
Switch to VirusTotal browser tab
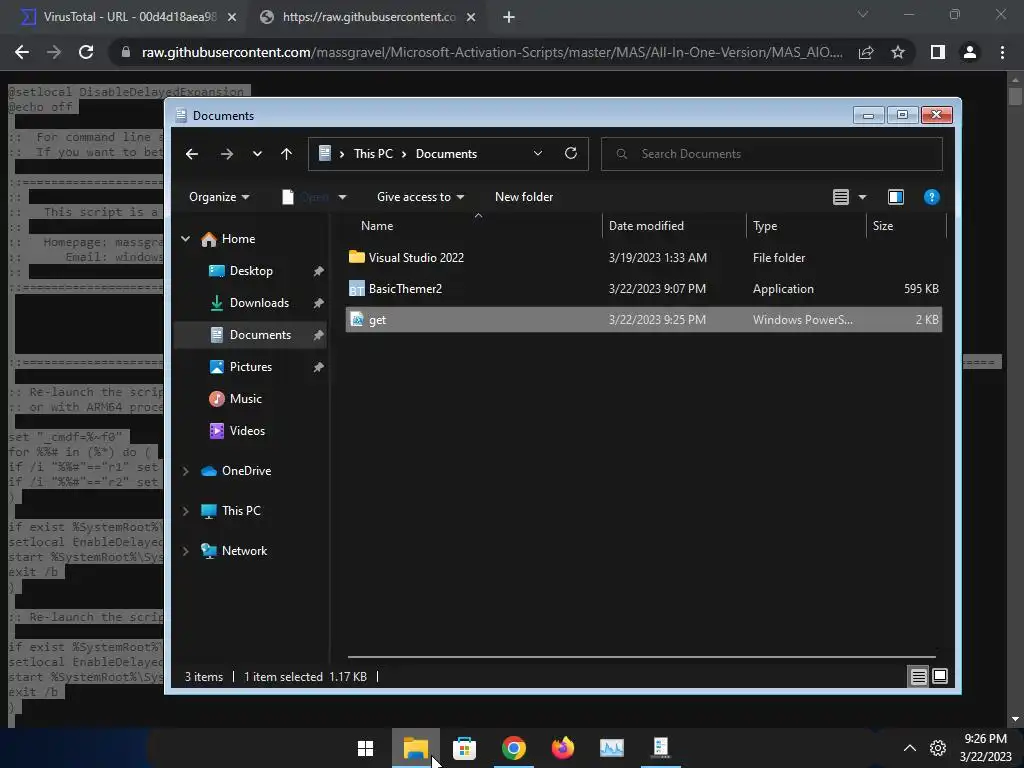click(x=129, y=17)
